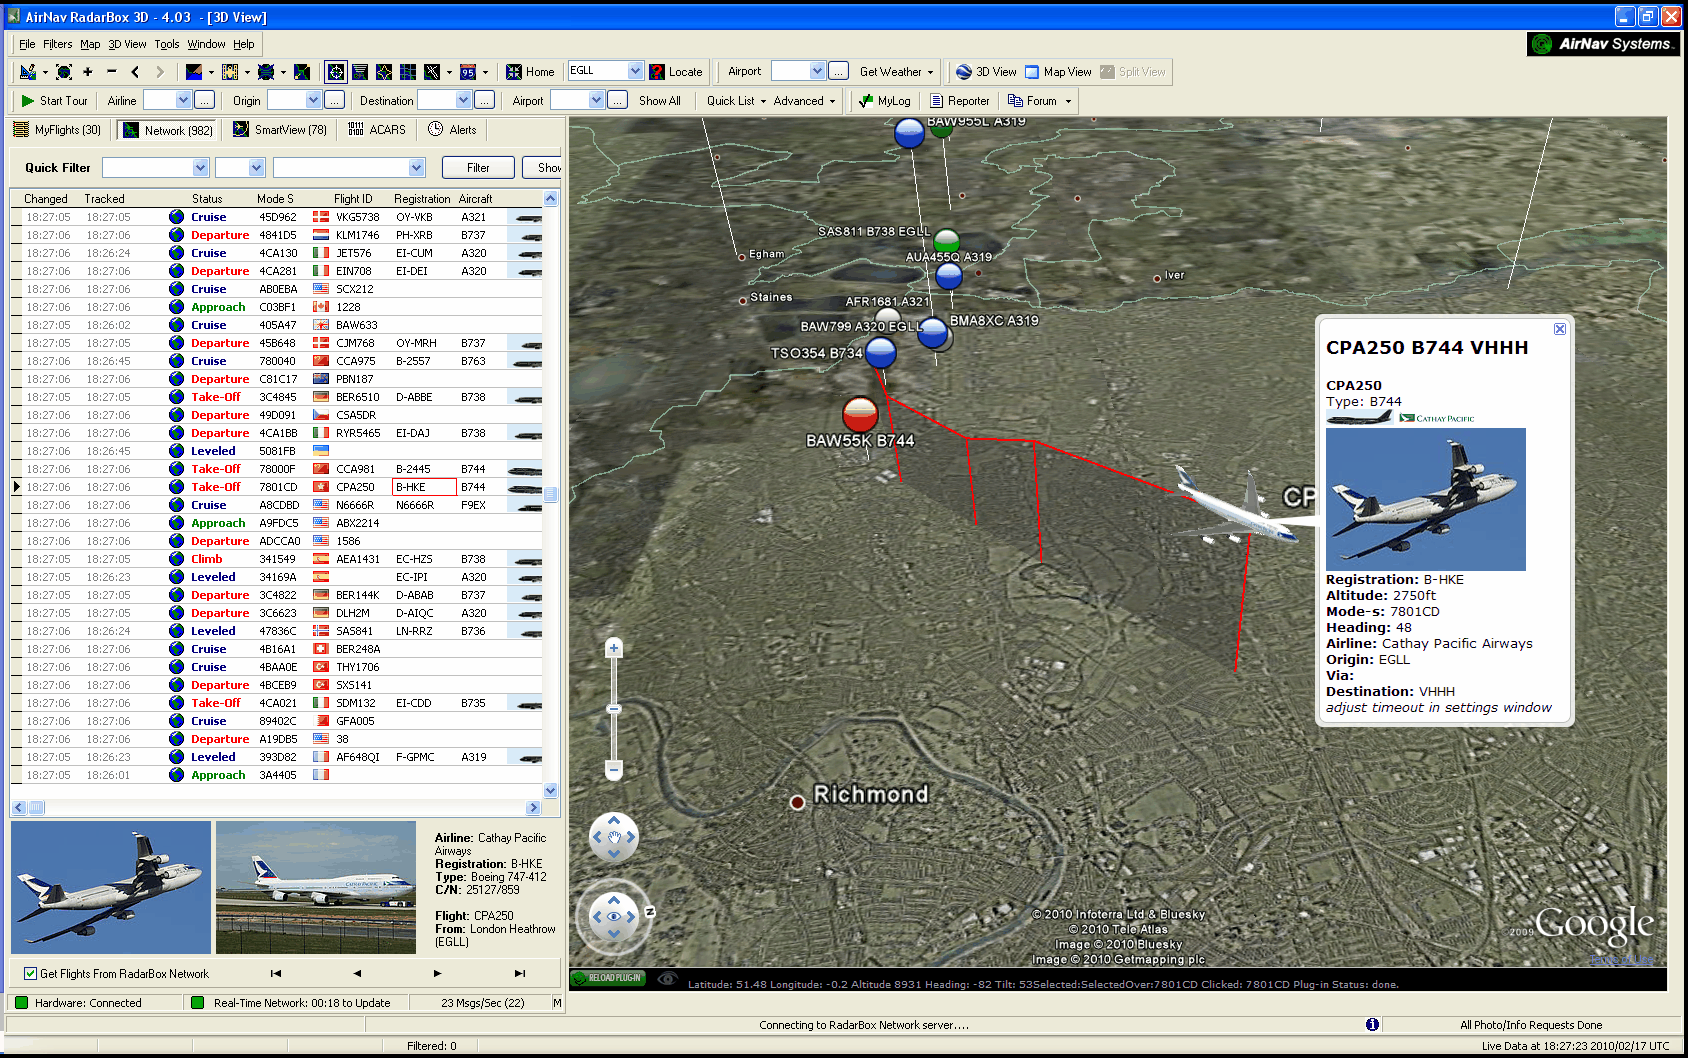The width and height of the screenshot is (1688, 1058).
Task: Open the MyLog tool
Action: (x=884, y=101)
